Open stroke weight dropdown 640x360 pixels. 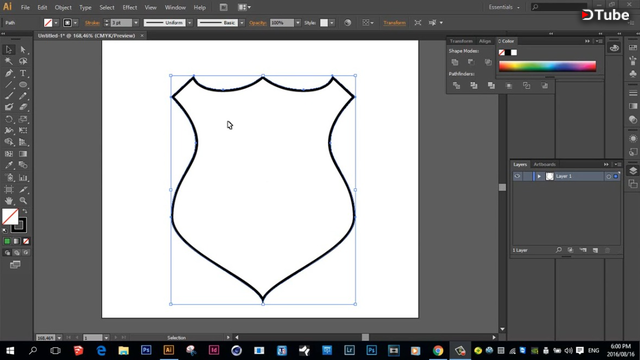click(x=136, y=23)
